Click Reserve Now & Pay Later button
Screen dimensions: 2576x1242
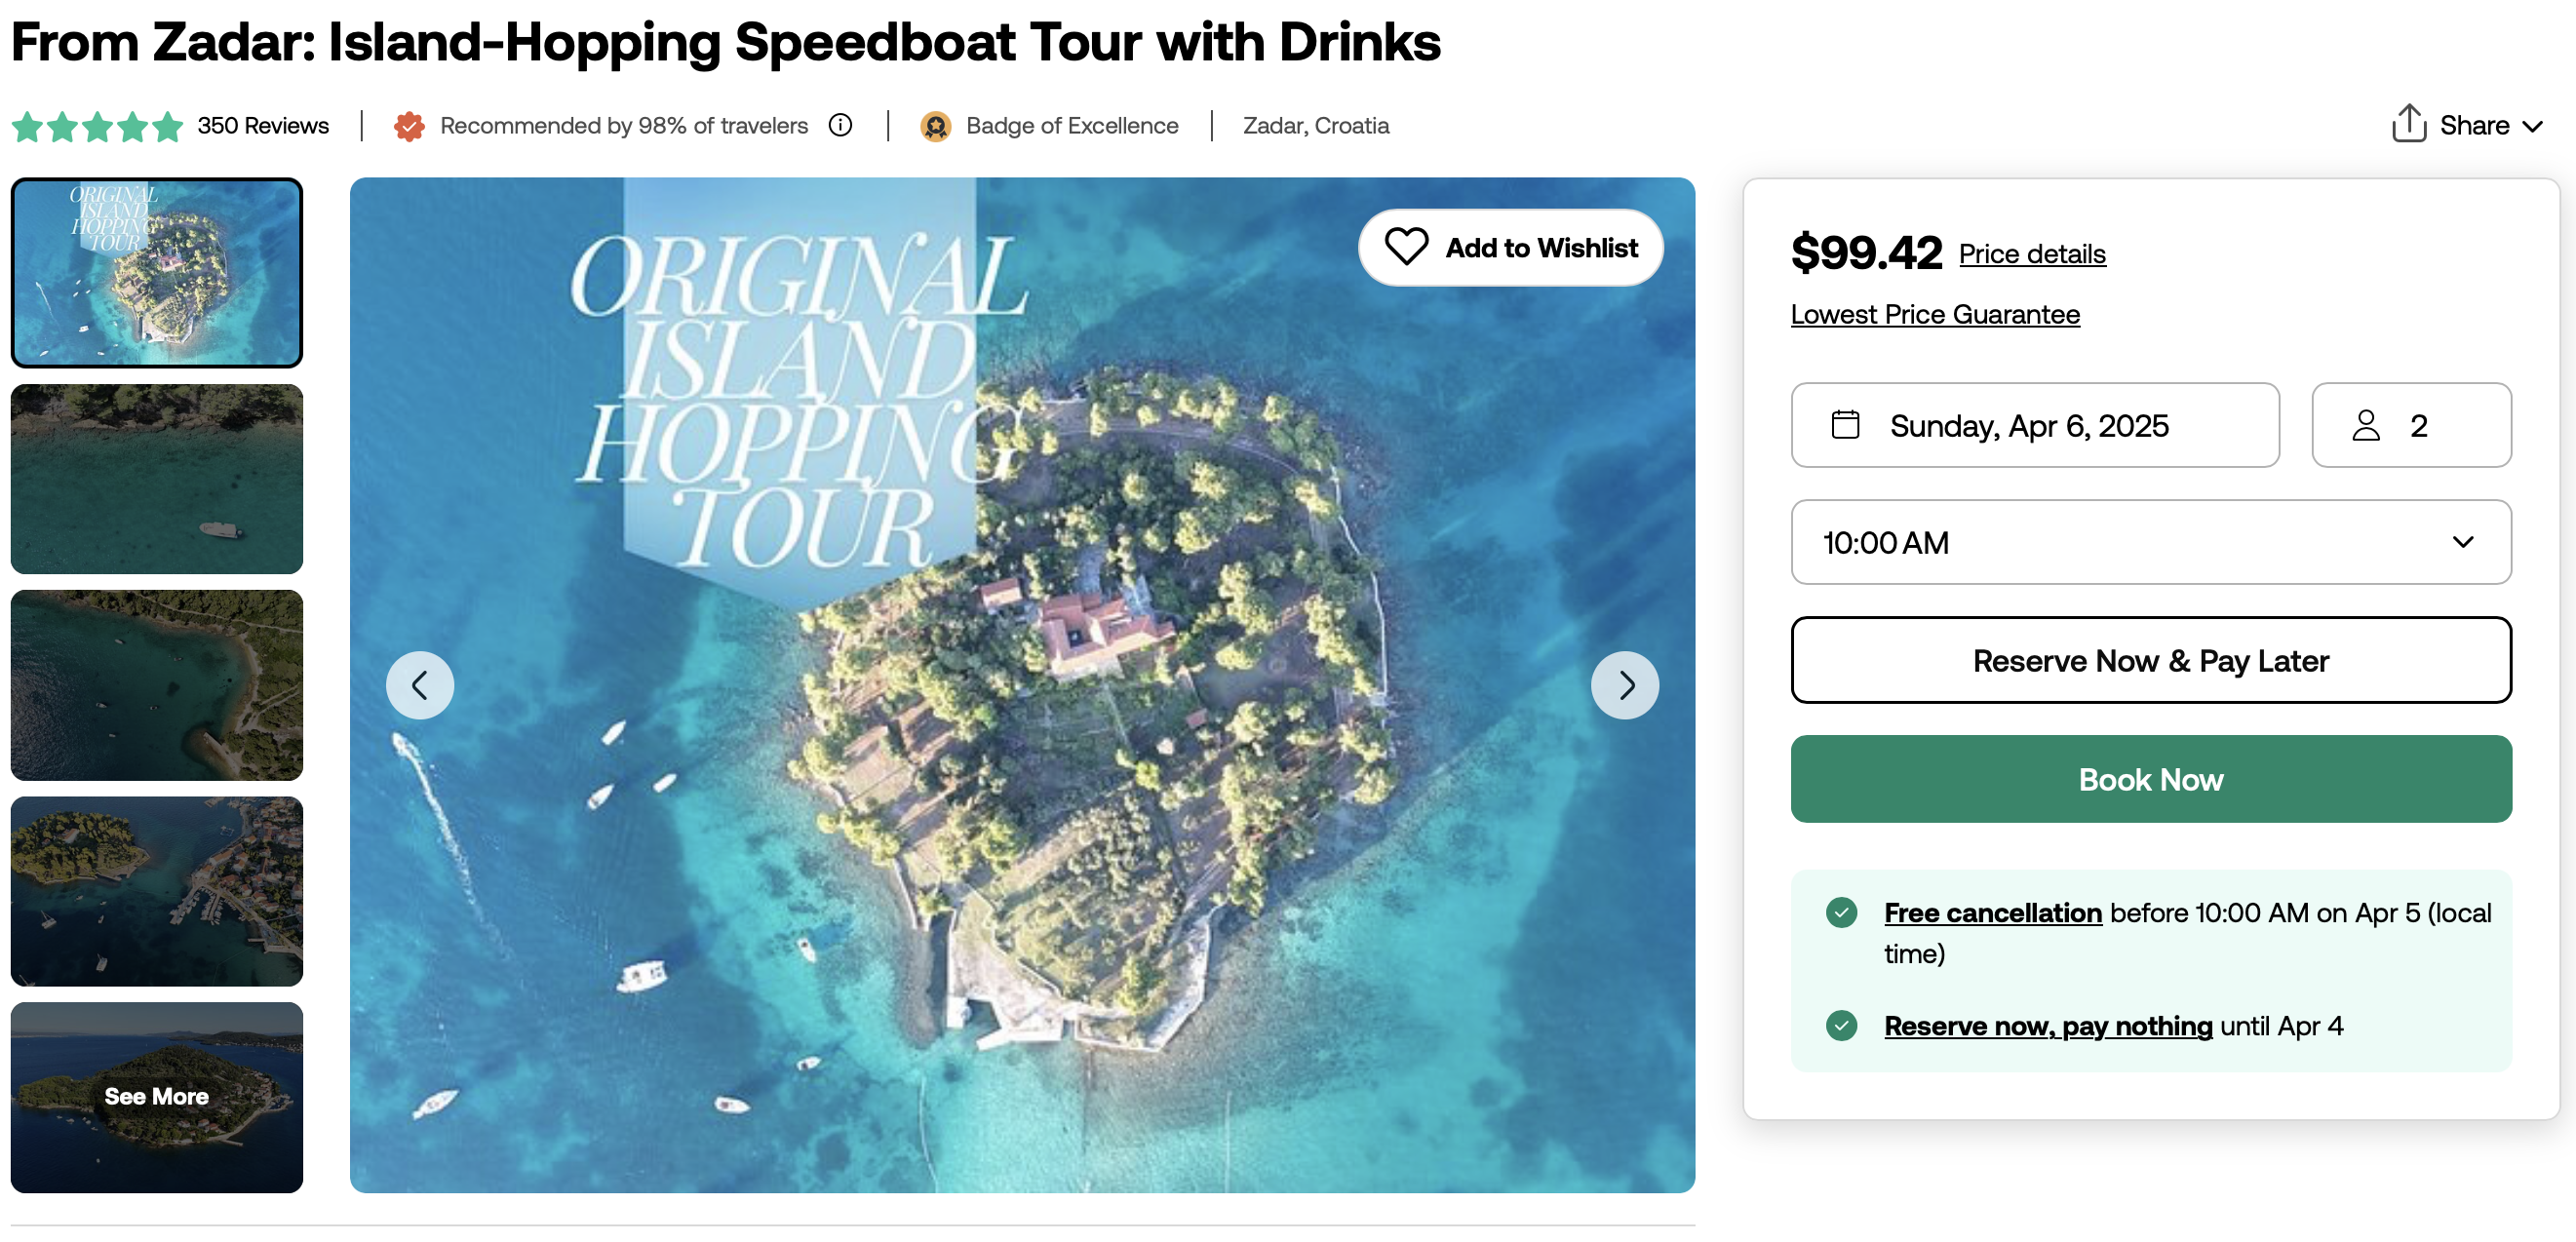(2150, 660)
